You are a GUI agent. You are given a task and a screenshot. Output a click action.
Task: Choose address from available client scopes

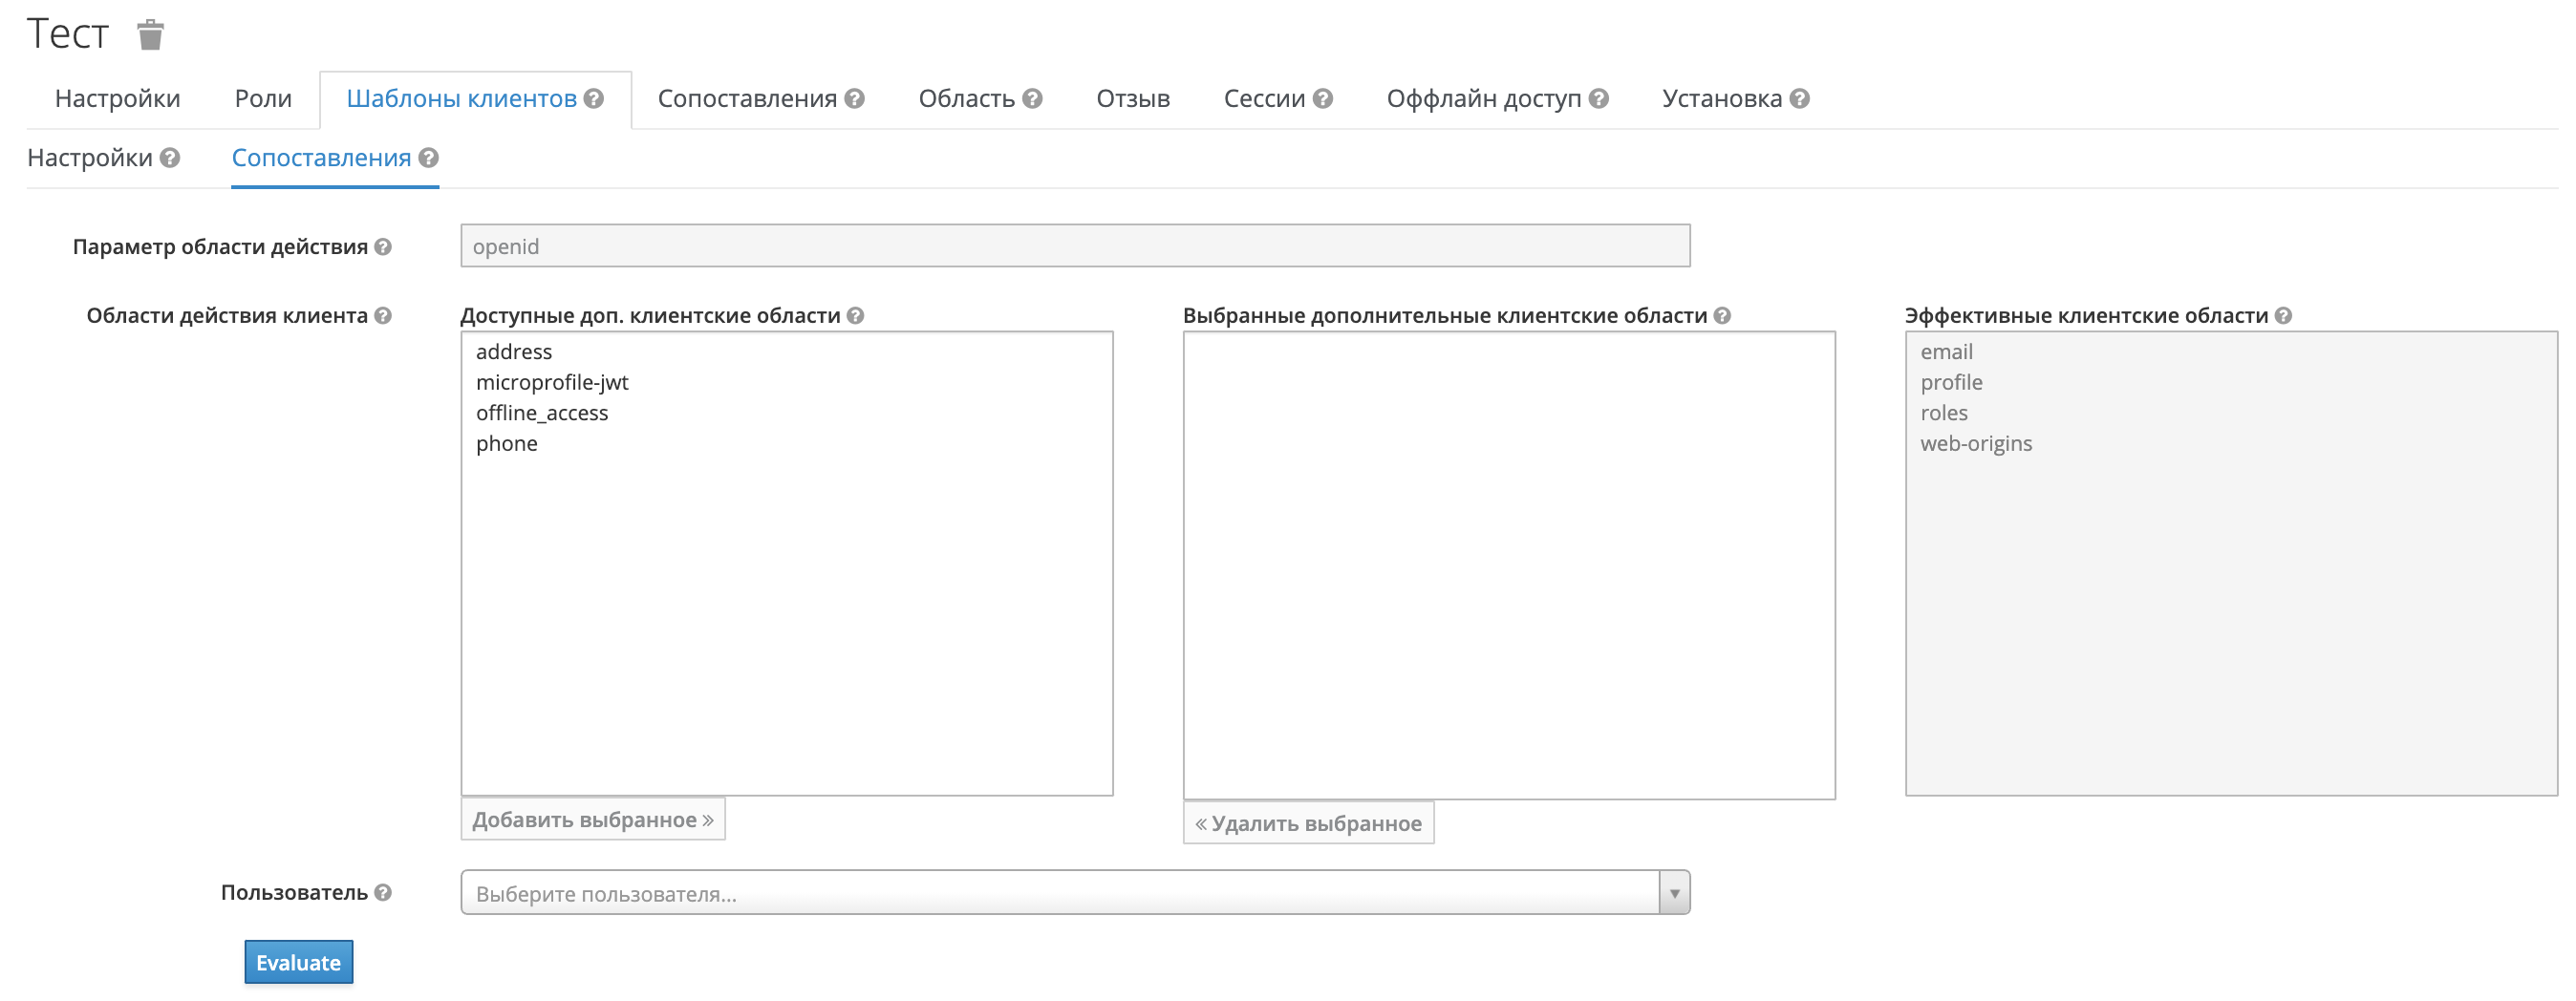pyautogui.click(x=514, y=352)
